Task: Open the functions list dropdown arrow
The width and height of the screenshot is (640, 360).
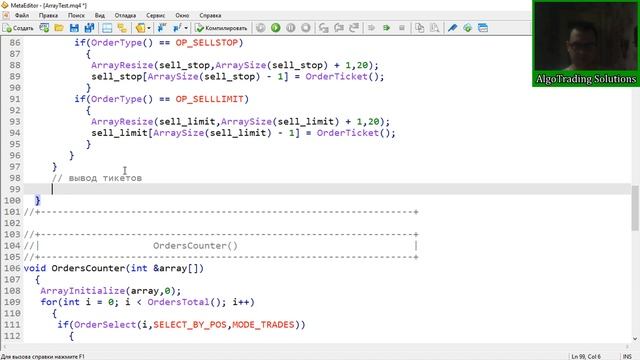Action: click(186, 28)
